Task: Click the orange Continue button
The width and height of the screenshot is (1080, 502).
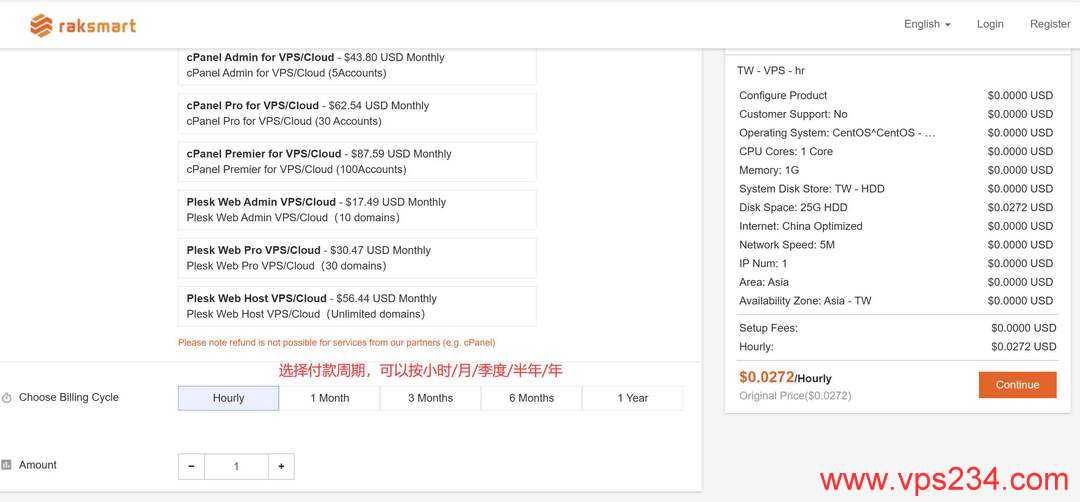Action: (x=1017, y=385)
